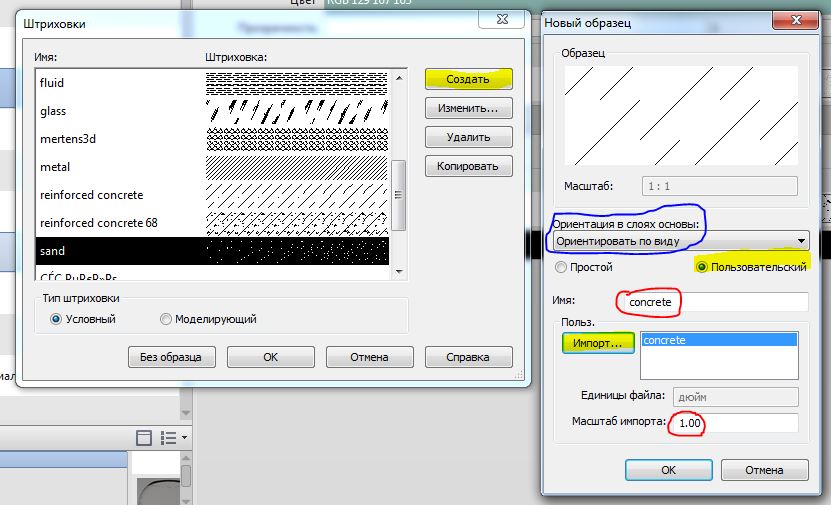Click the Масштаб field showing 1 : 1
Screen dimensions: 831x505
click(x=720, y=186)
